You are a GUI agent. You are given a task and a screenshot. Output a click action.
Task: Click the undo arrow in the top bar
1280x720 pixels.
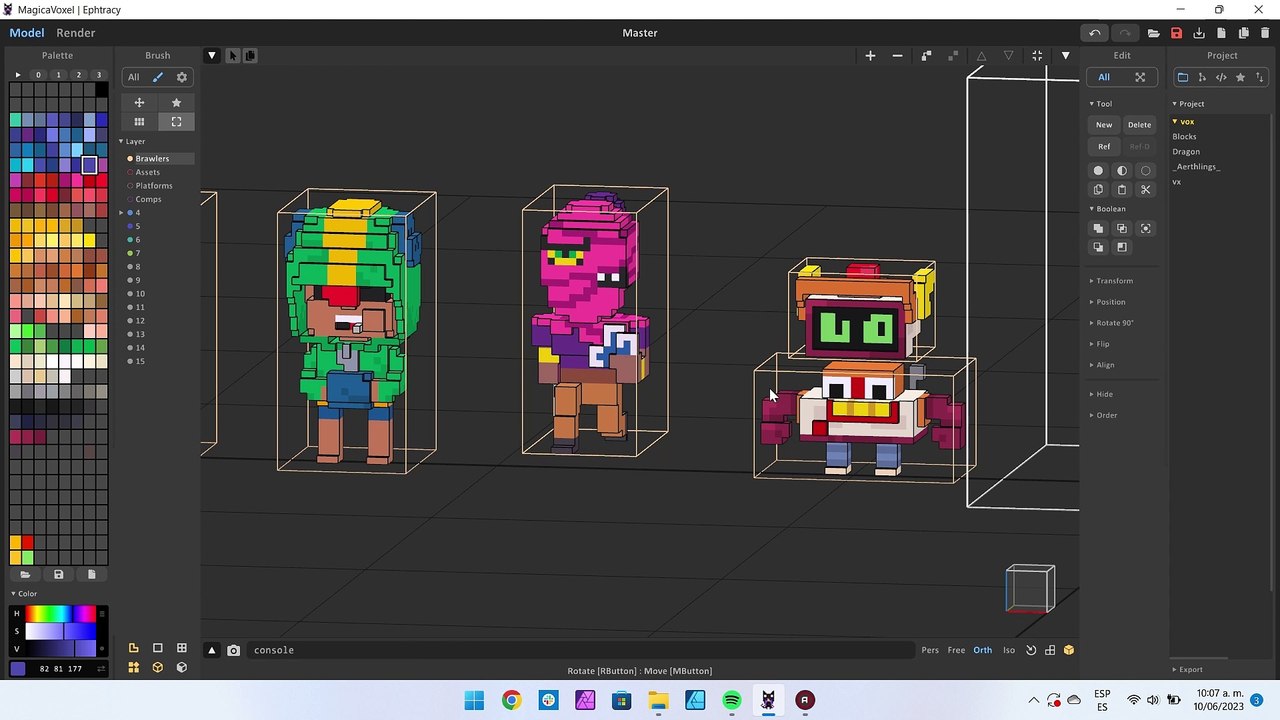coord(1095,33)
